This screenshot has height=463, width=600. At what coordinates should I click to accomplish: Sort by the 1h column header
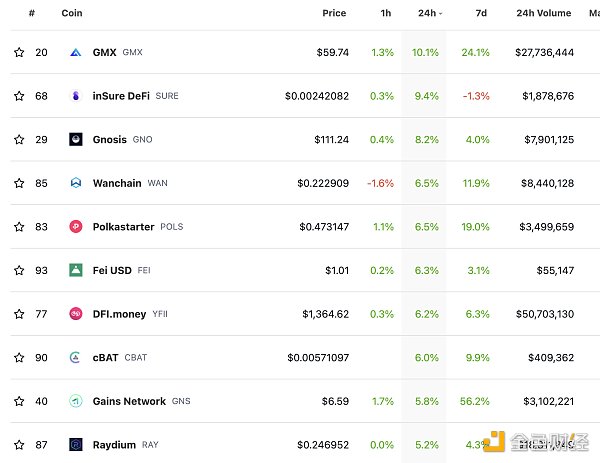[386, 13]
